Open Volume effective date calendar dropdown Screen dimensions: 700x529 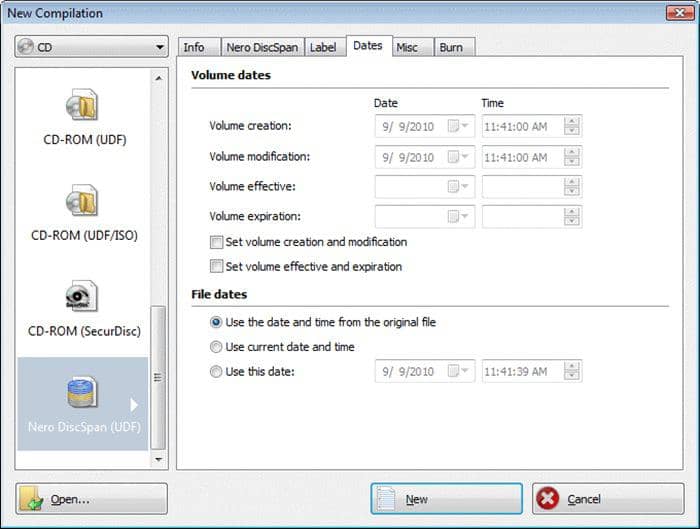click(x=458, y=187)
